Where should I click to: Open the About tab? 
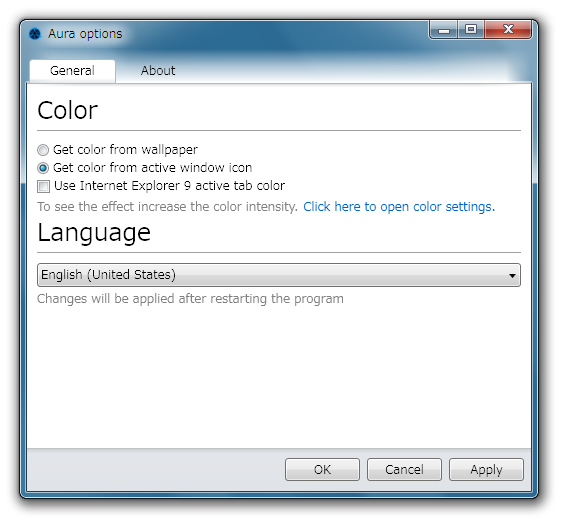(158, 71)
